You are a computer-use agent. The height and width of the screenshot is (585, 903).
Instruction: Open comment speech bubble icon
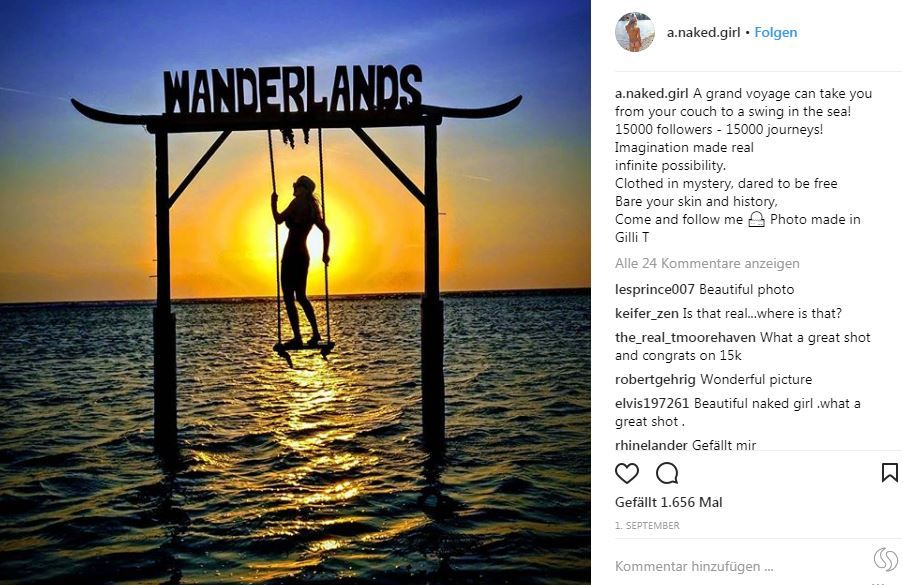[x=667, y=473]
